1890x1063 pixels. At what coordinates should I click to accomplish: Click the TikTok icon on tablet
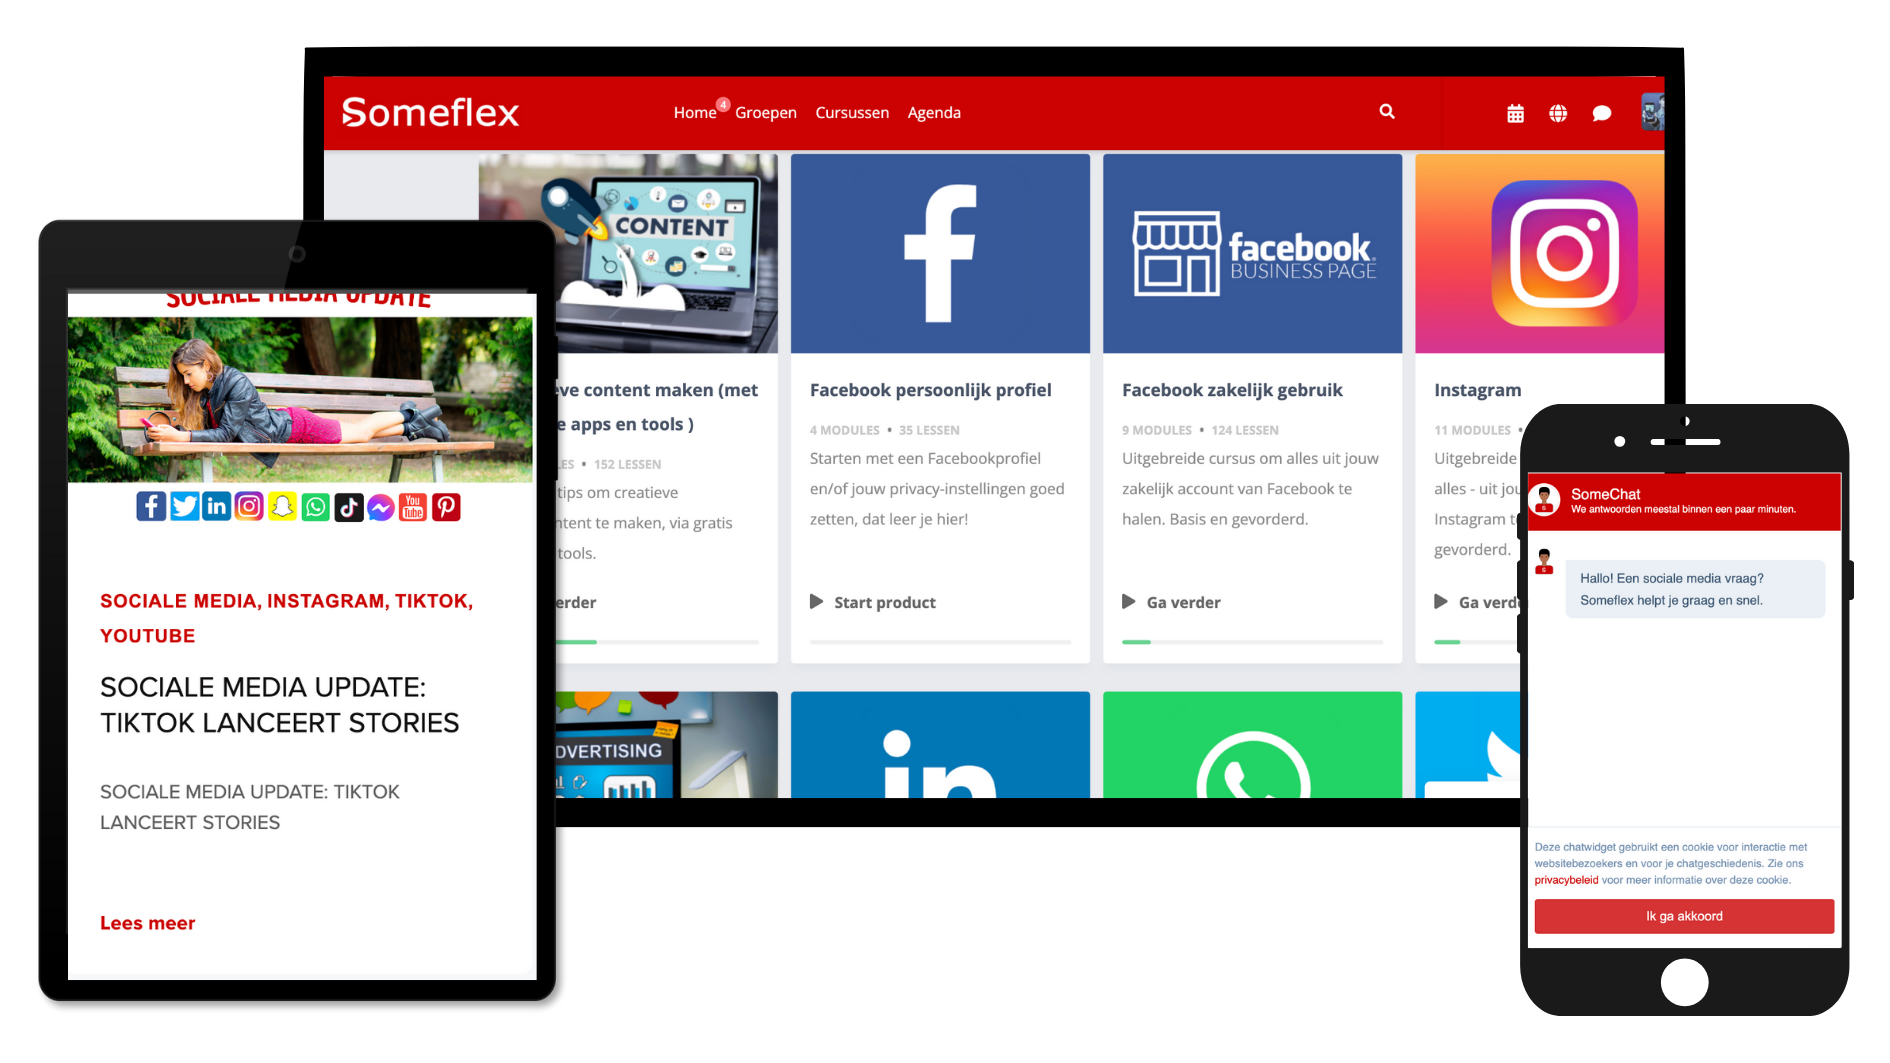pos(348,507)
